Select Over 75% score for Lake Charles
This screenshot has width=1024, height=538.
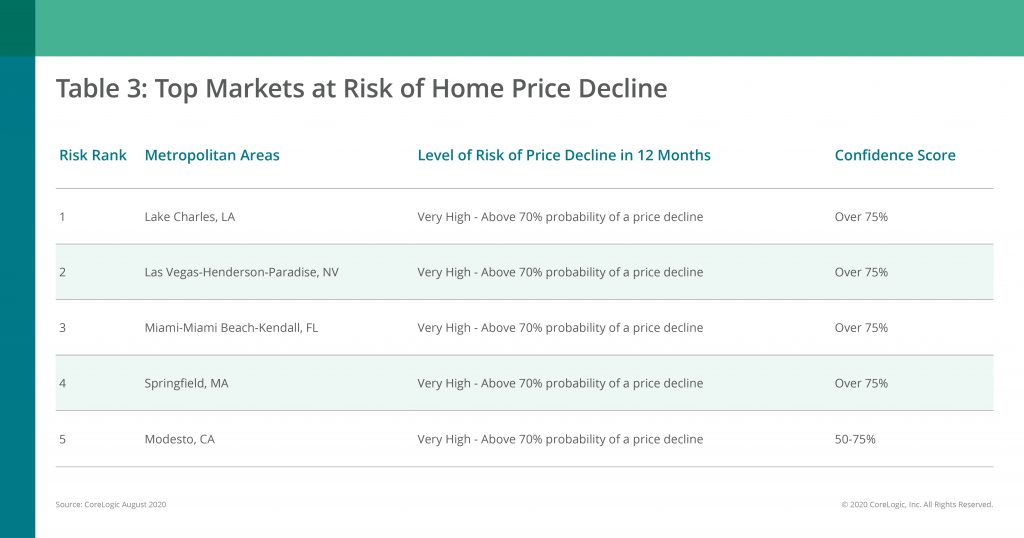click(x=861, y=217)
